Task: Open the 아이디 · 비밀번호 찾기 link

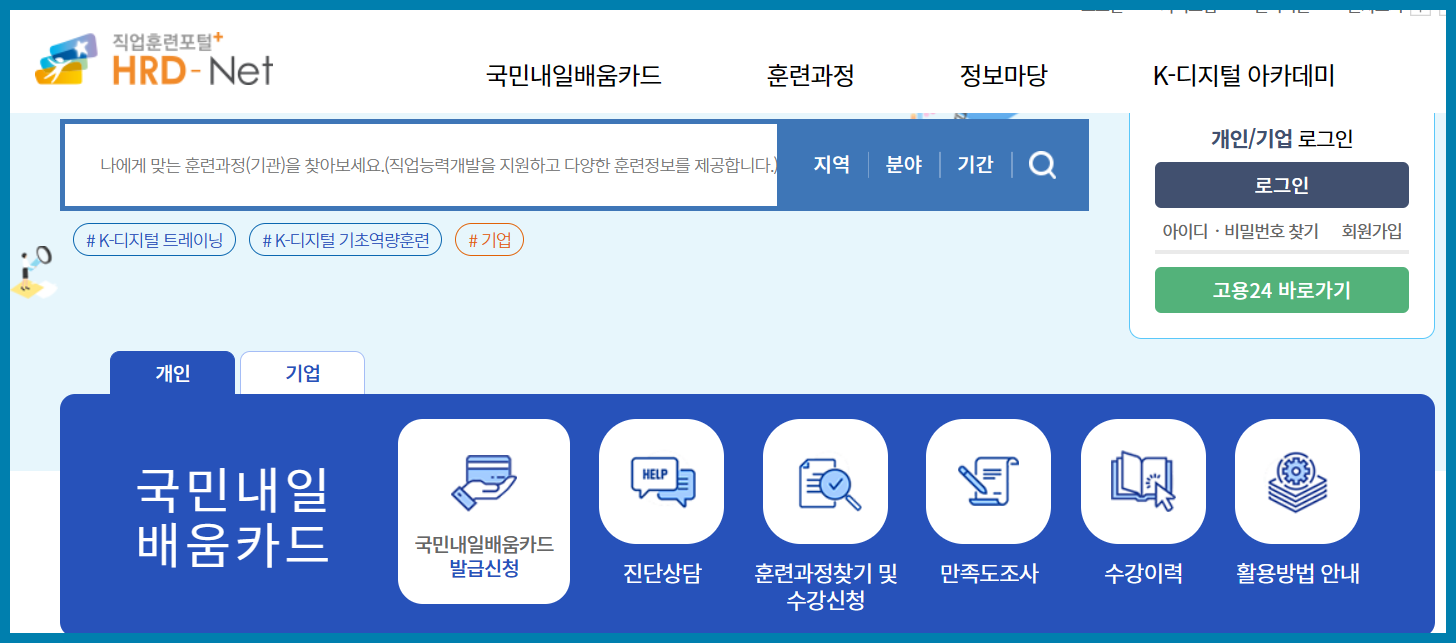Action: click(x=1240, y=231)
